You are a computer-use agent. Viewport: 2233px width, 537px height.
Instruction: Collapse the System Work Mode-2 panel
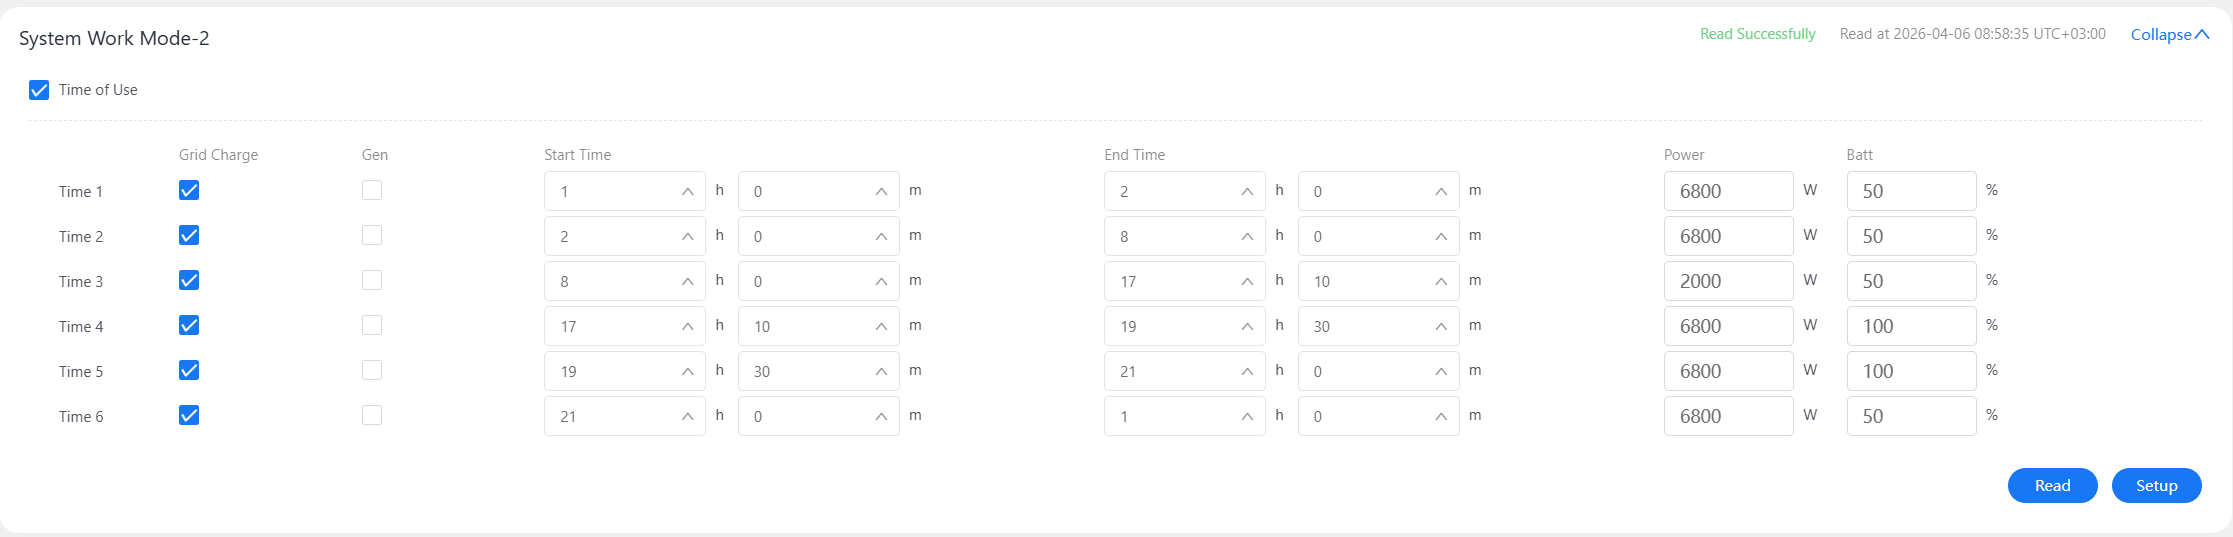coord(2169,34)
